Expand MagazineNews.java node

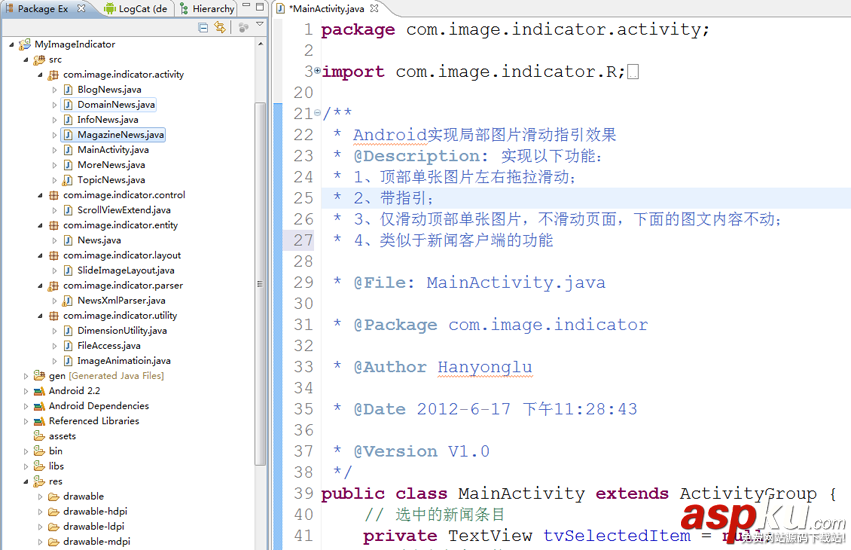[x=54, y=135]
